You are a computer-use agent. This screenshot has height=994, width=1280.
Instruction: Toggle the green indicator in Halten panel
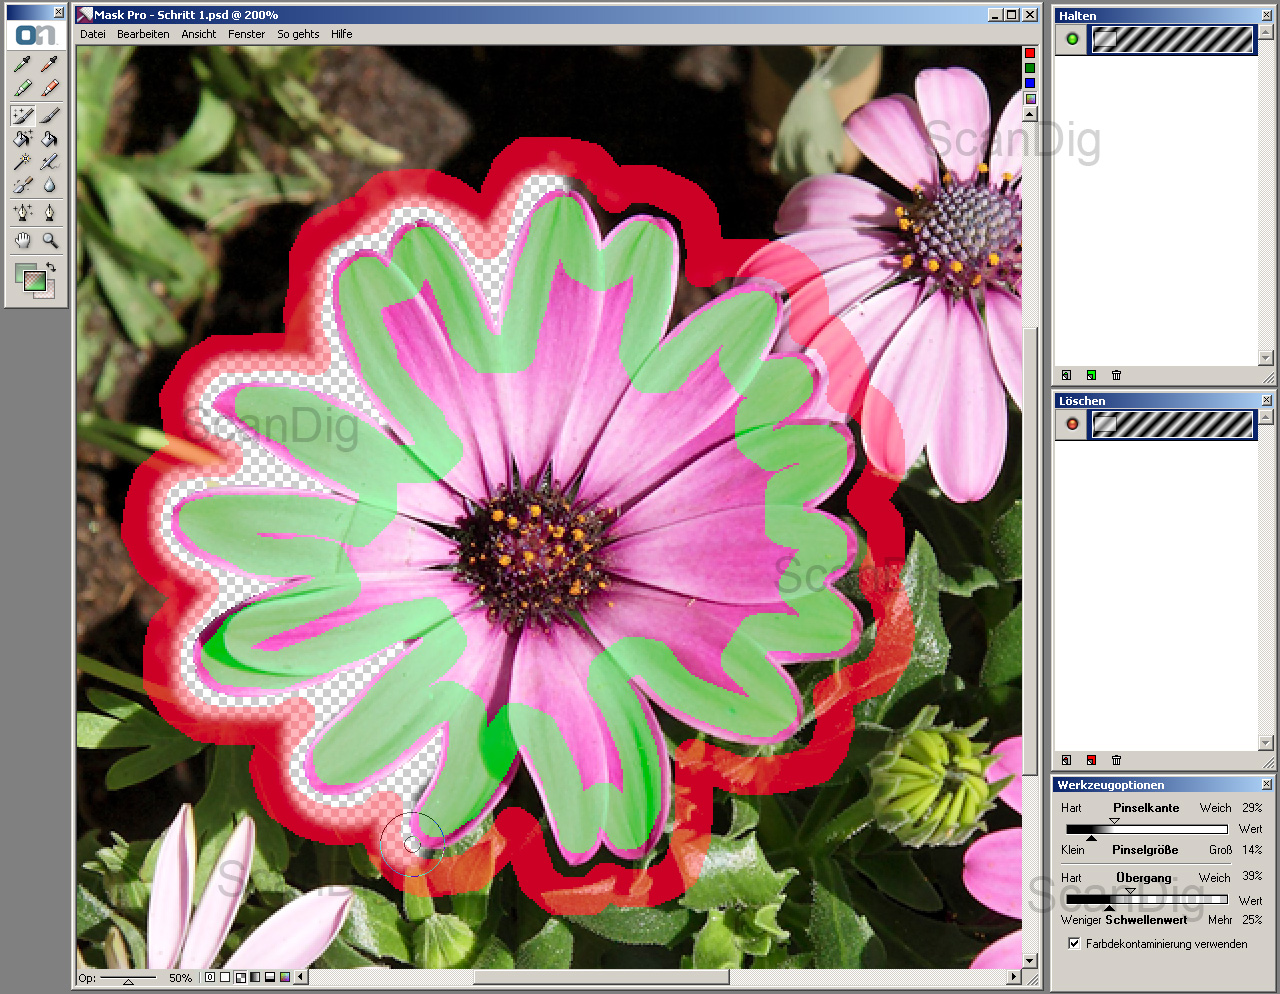tap(1072, 39)
